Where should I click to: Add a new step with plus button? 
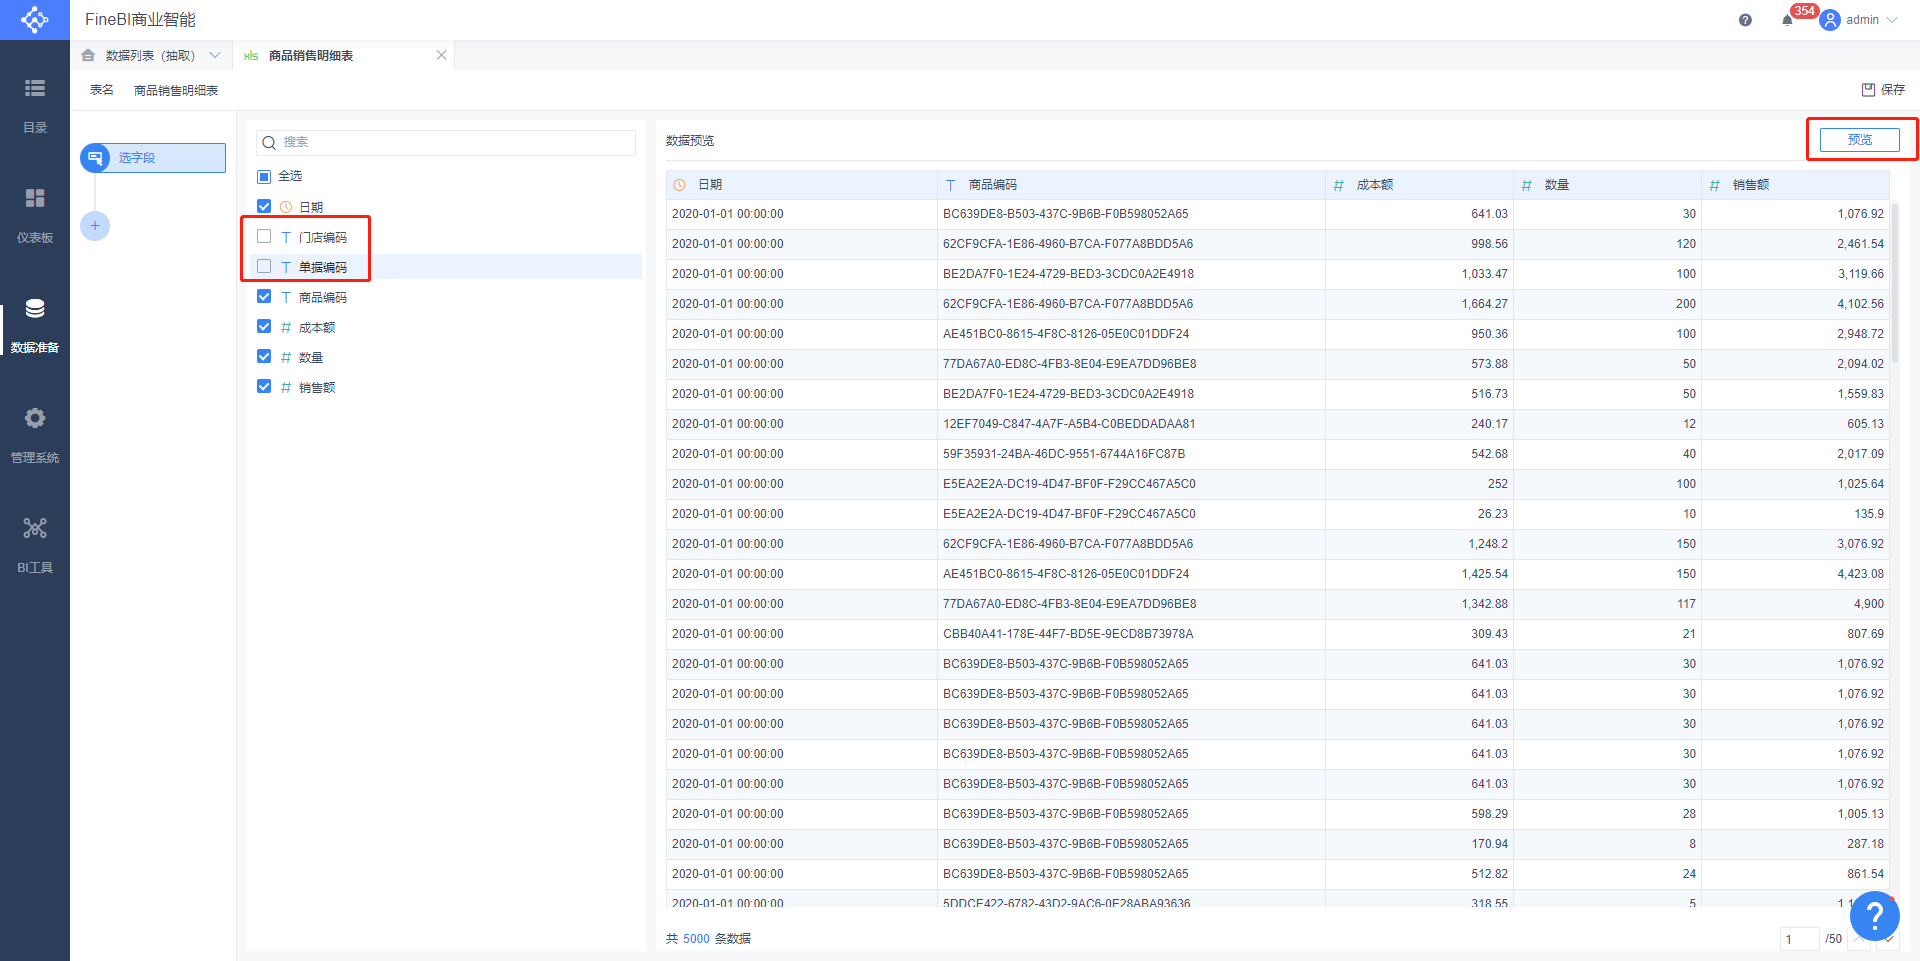point(95,226)
